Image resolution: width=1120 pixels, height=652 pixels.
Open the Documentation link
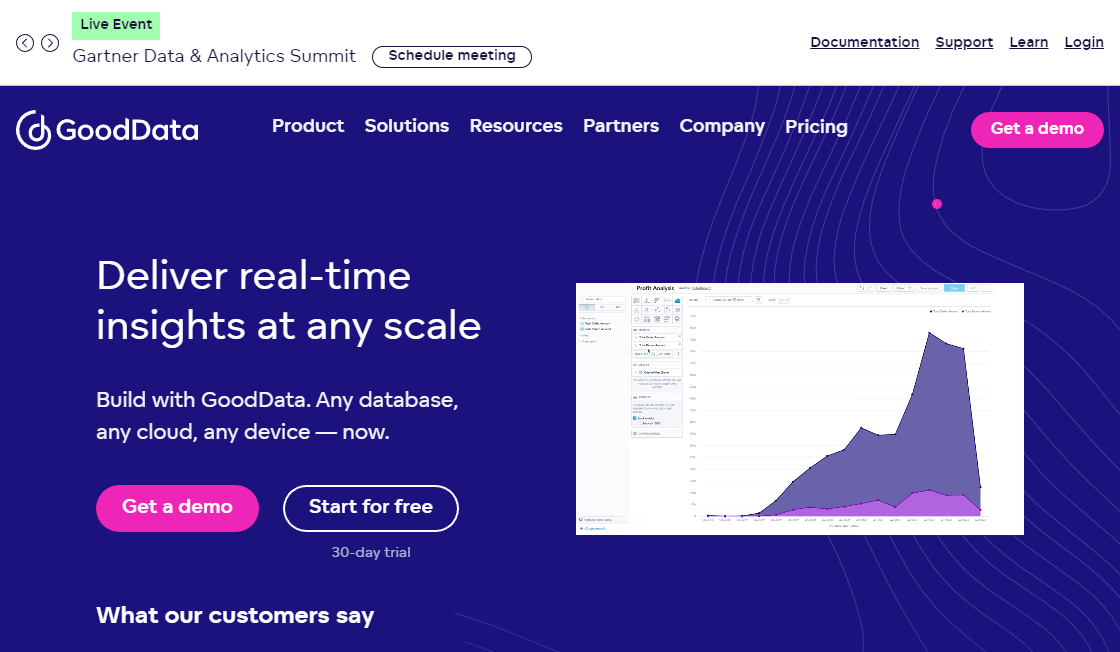pyautogui.click(x=864, y=42)
